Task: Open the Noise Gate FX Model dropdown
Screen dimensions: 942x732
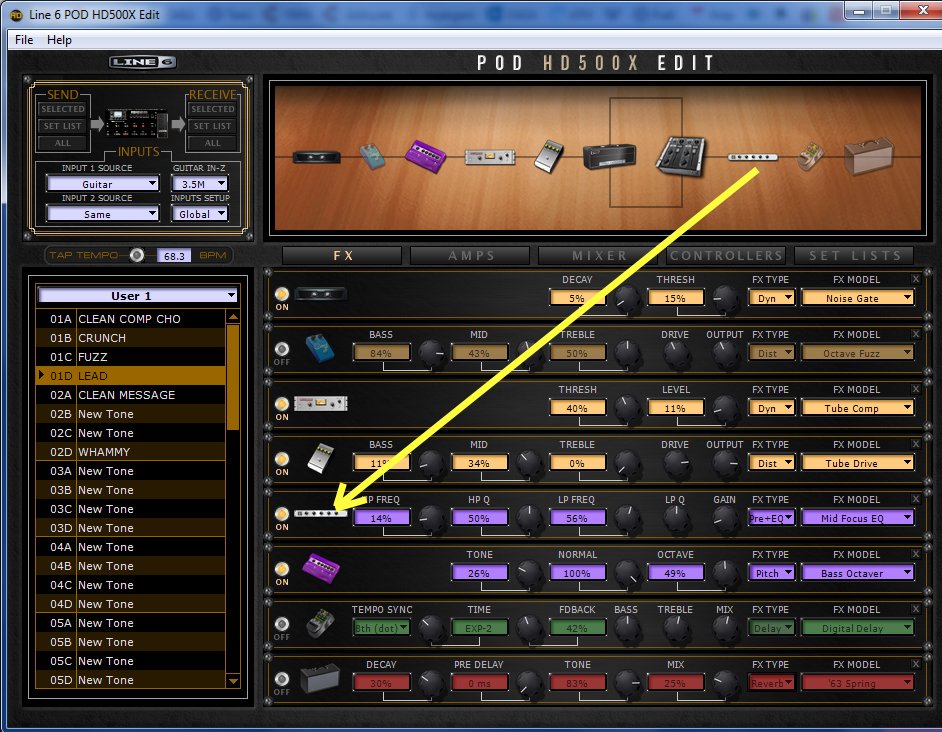Action: 858,297
